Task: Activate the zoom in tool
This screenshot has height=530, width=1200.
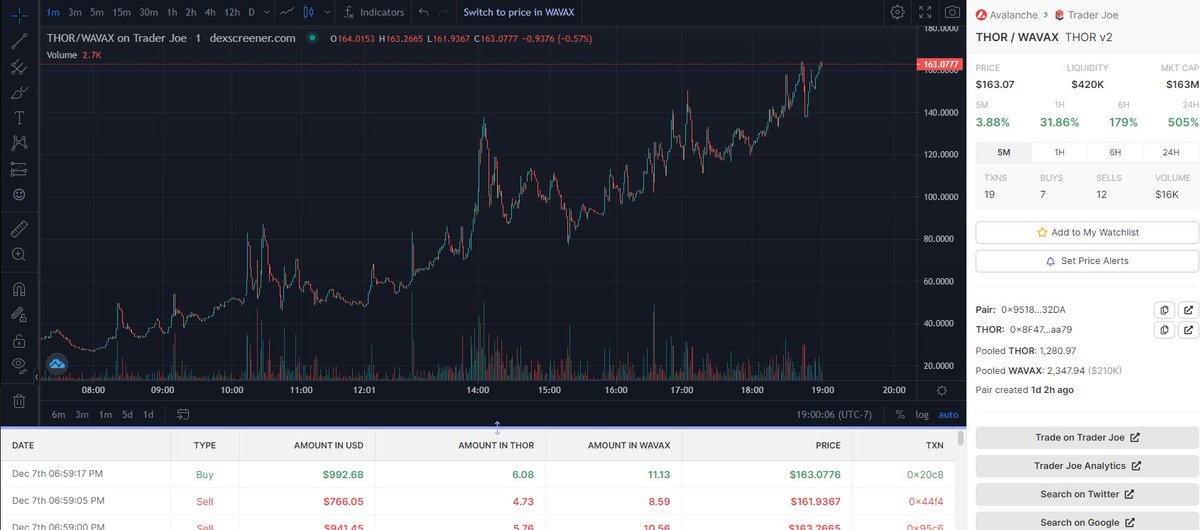Action: (19, 255)
